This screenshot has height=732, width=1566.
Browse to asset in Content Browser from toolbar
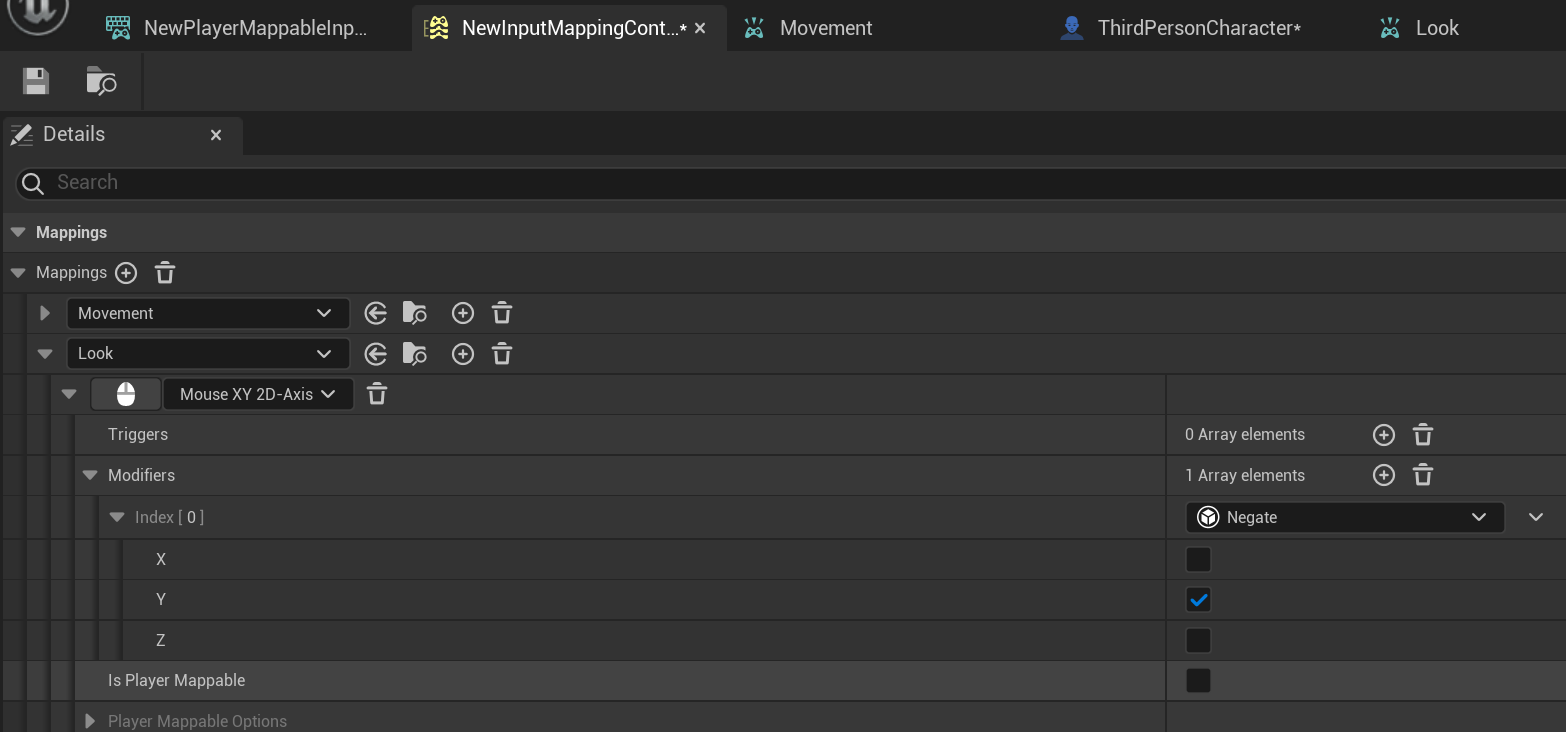pos(101,81)
